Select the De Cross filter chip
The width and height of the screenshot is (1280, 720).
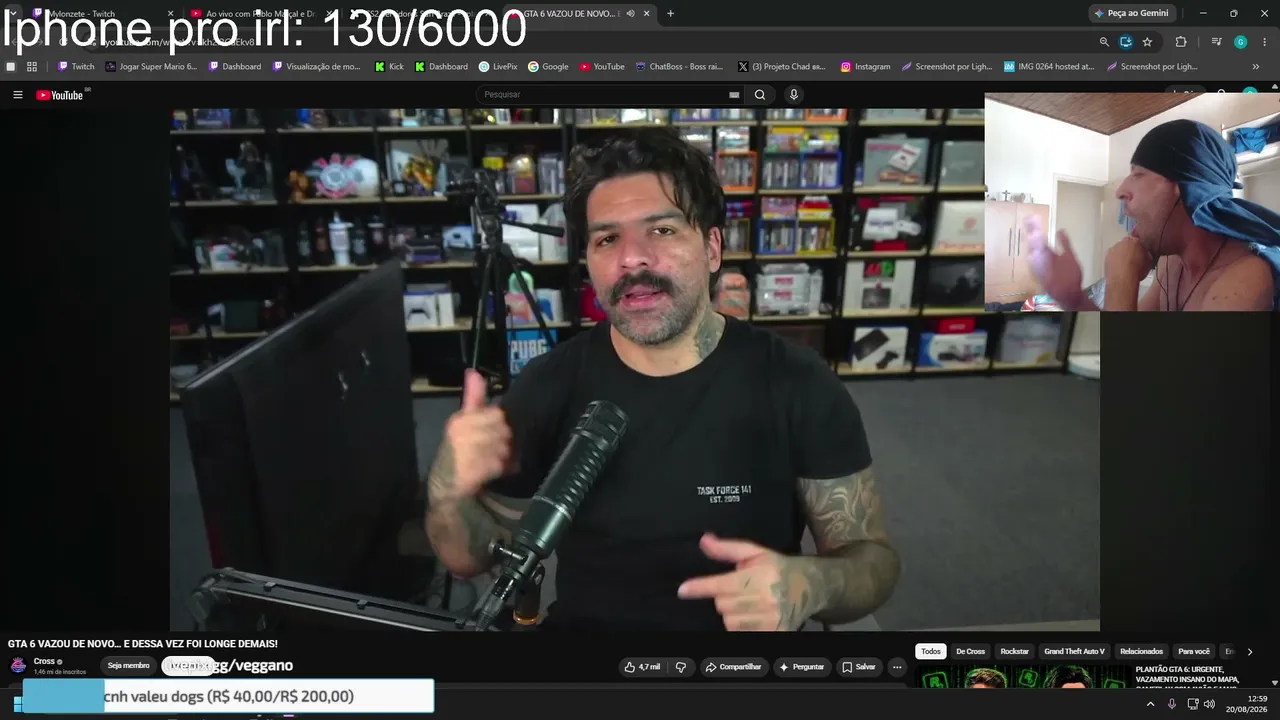(970, 652)
